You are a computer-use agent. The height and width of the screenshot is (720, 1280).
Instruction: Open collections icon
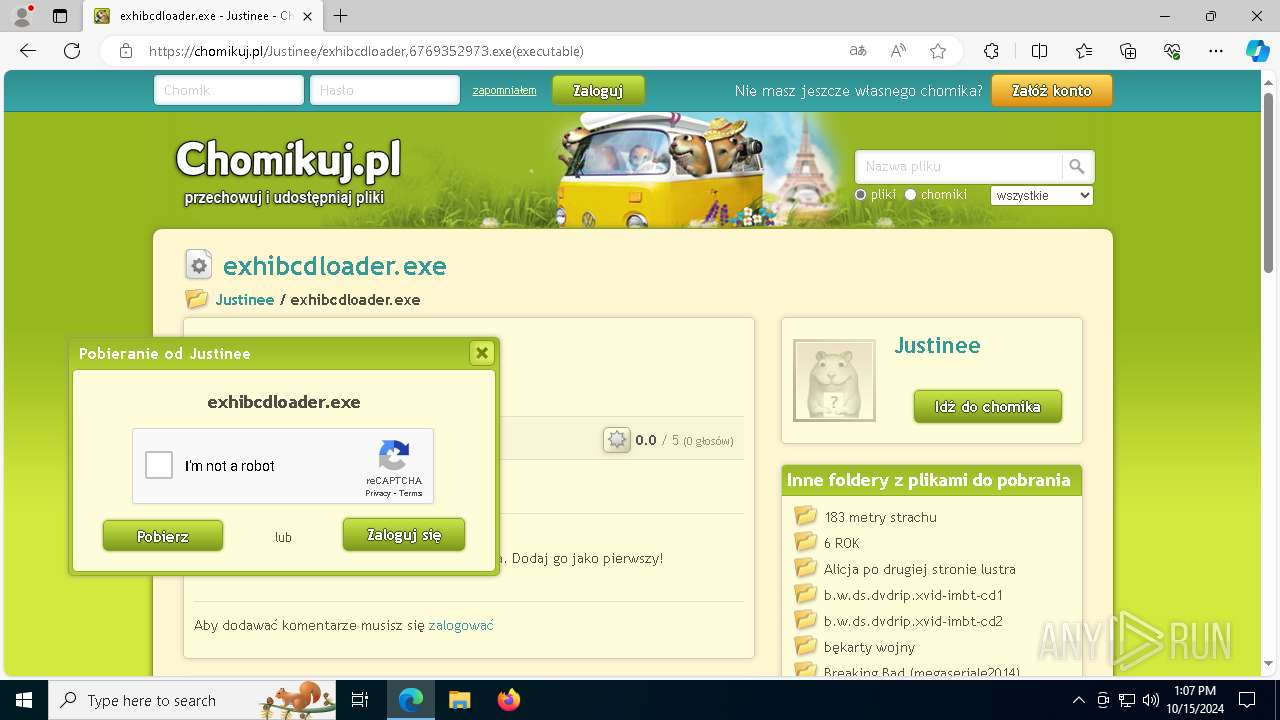1128,51
